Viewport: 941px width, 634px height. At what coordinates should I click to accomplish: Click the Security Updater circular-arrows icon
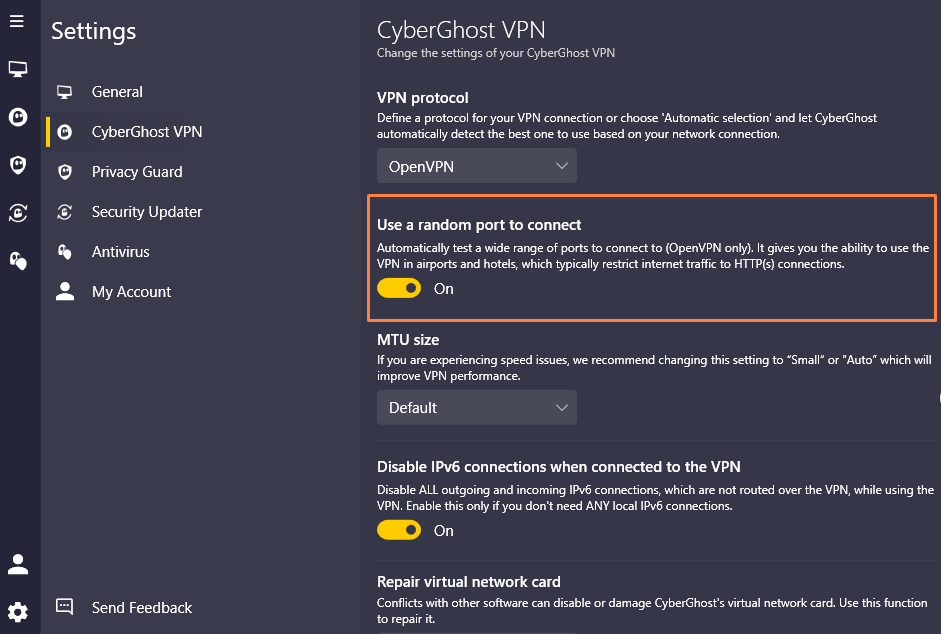17,213
